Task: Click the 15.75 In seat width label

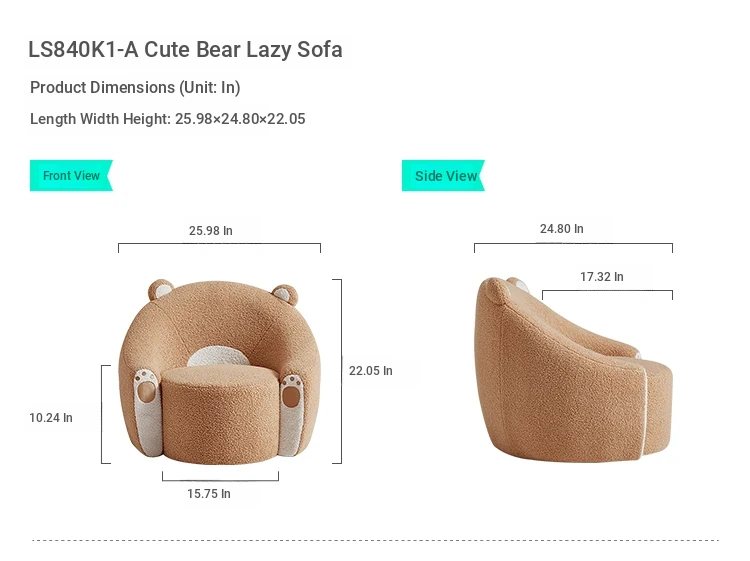Action: (209, 494)
